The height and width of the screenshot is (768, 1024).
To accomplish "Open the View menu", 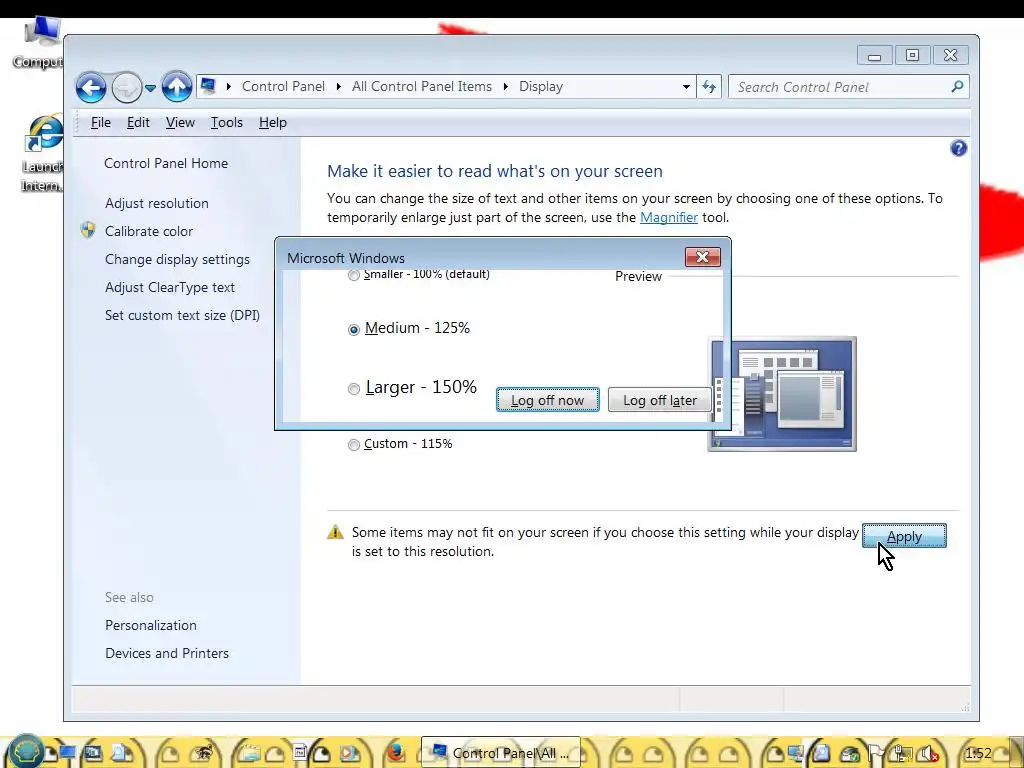I will (x=180, y=123).
